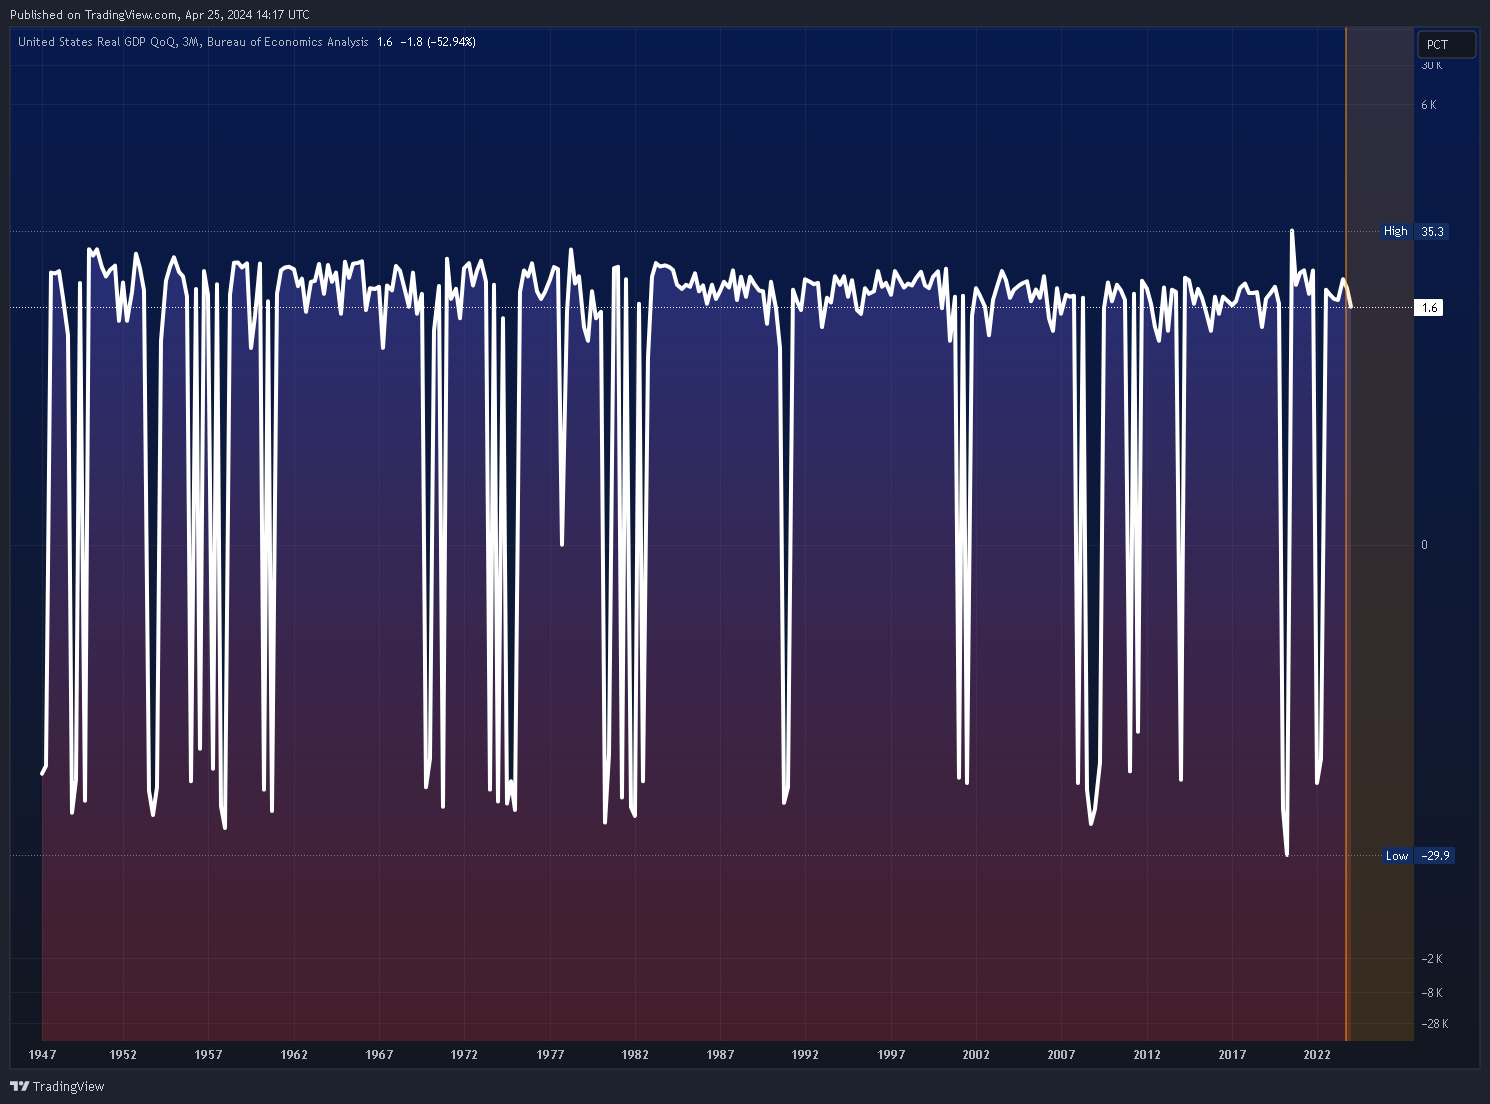1490x1104 pixels.
Task: Click the 2002 year label on time axis
Action: 976,1055
